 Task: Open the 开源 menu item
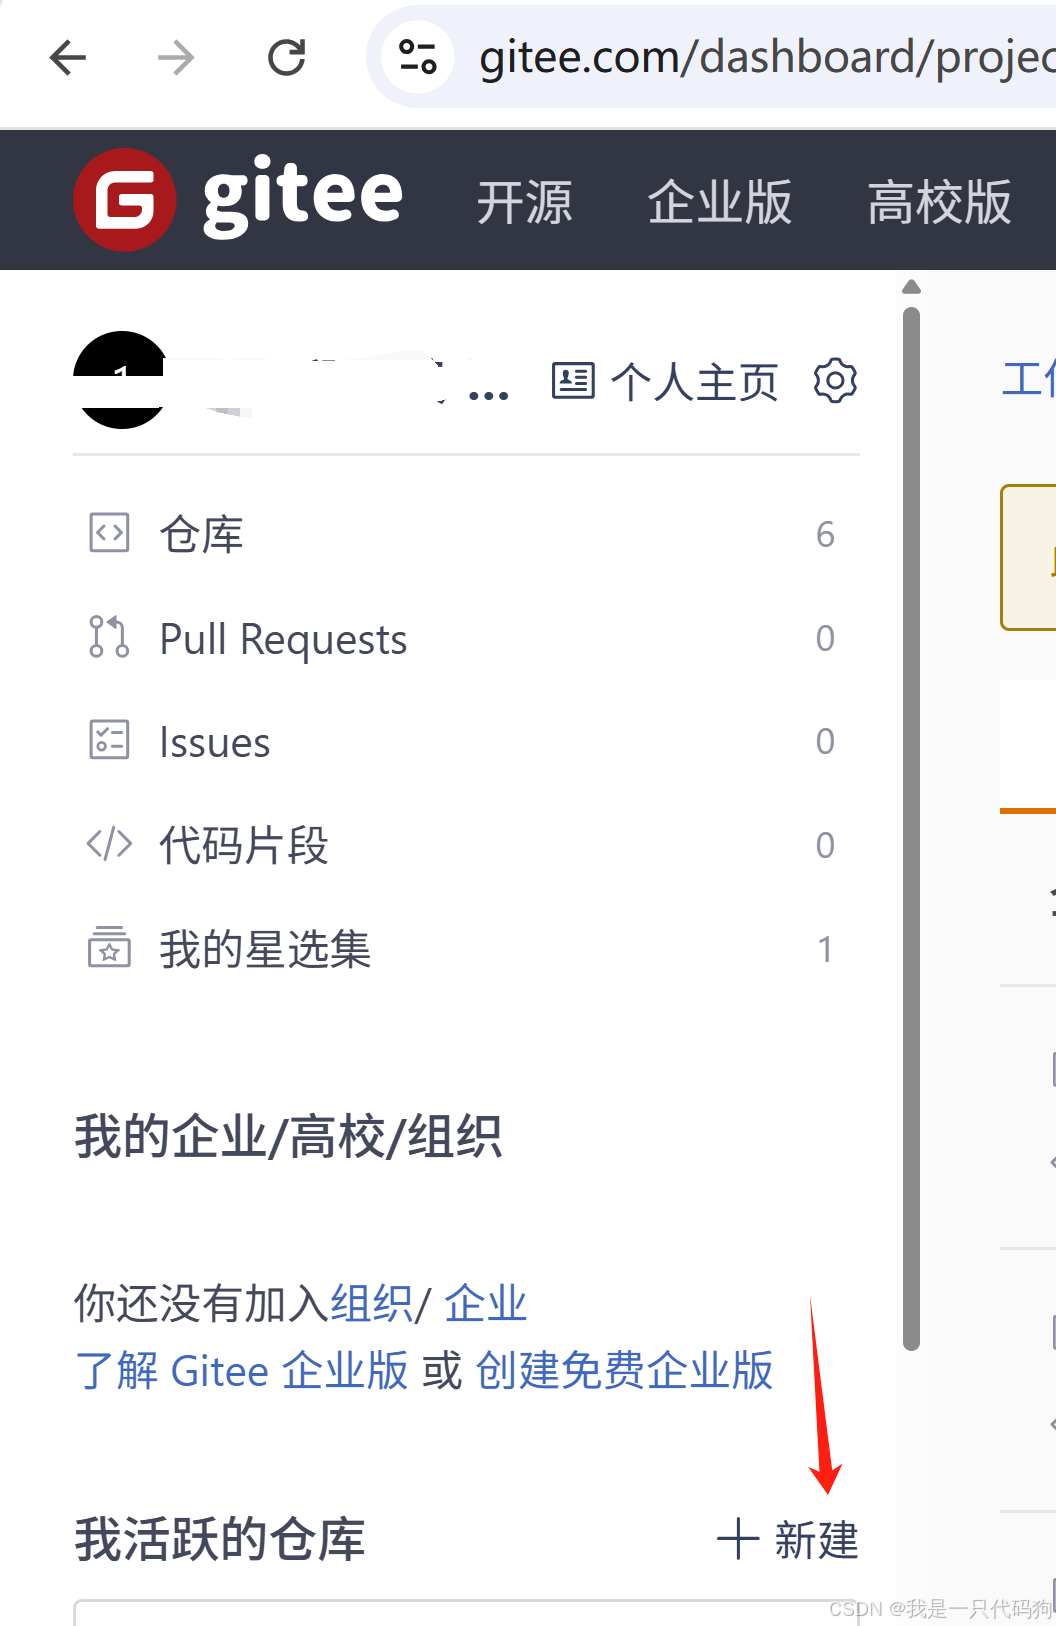[524, 202]
